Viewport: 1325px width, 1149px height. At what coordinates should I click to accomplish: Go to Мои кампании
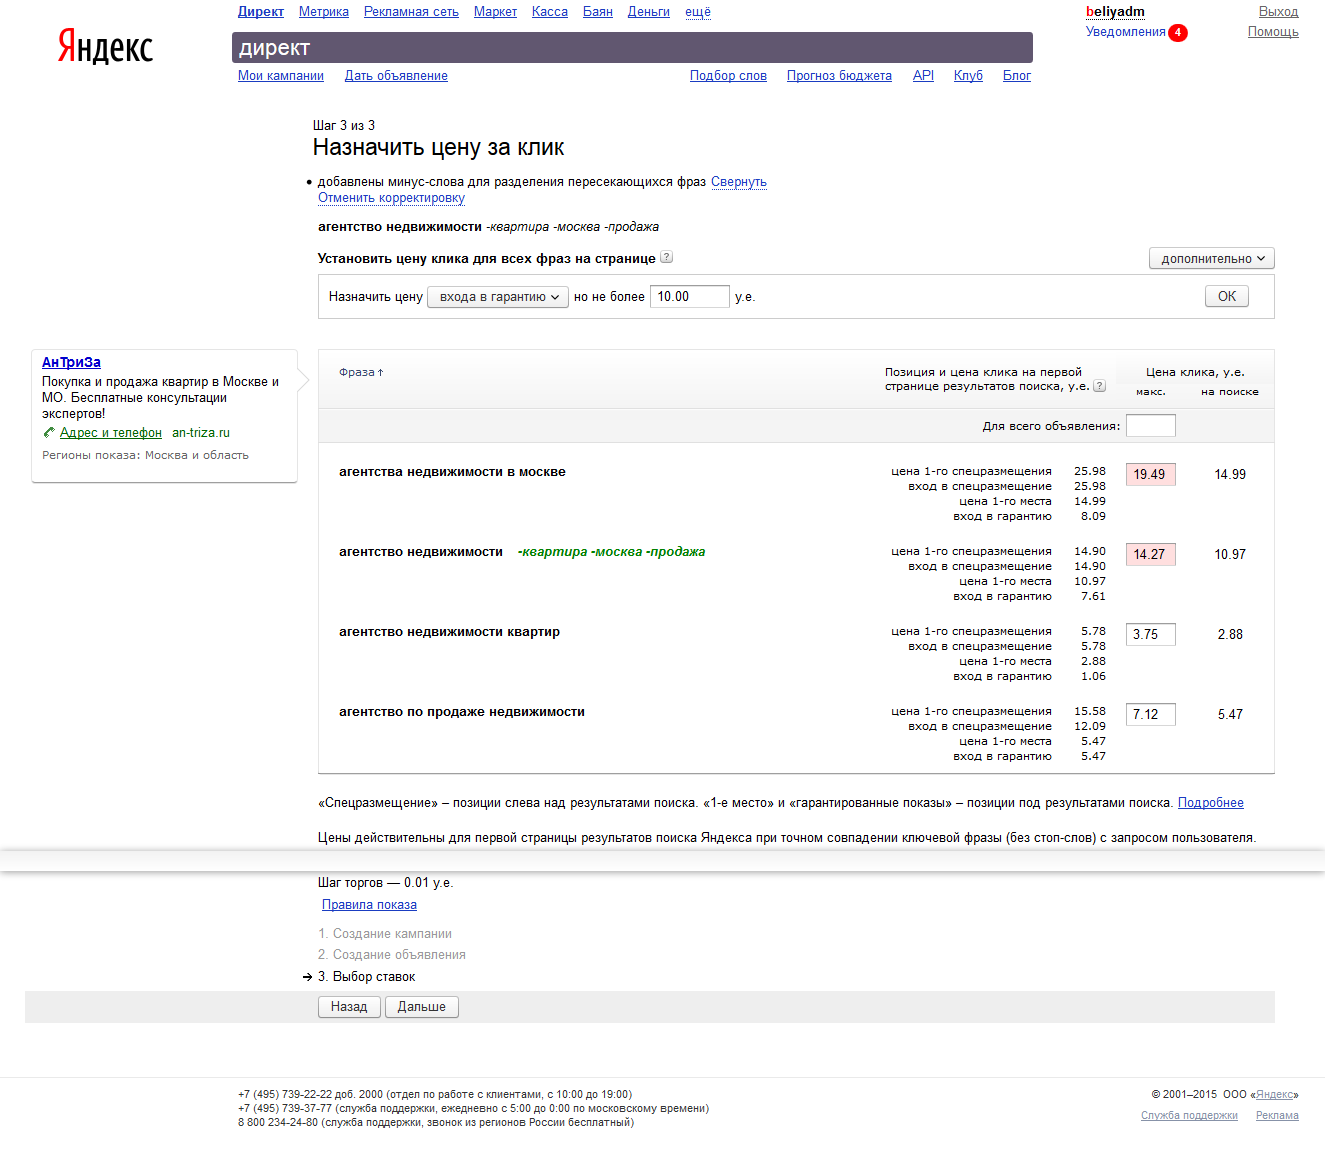pos(281,76)
